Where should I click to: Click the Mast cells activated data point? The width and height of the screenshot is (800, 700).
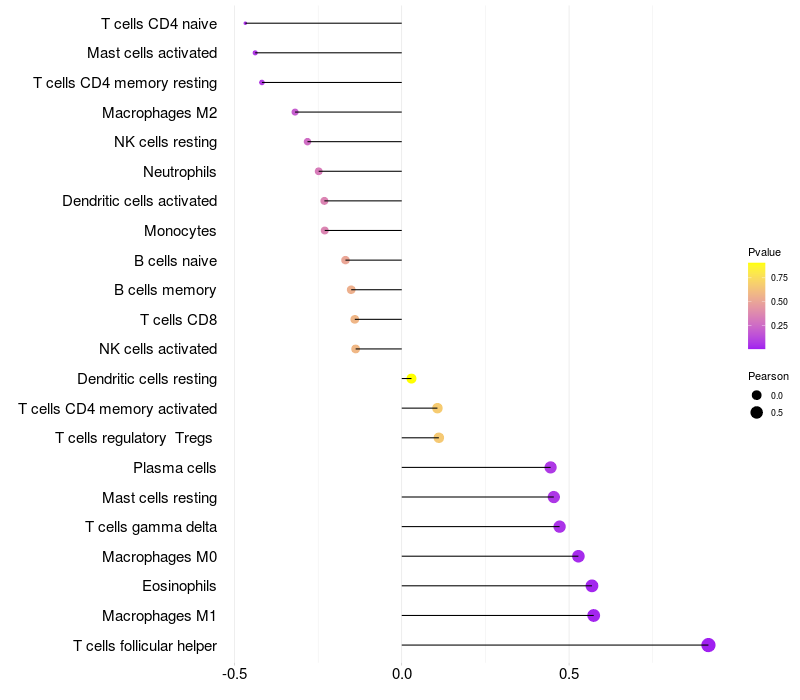click(x=255, y=53)
